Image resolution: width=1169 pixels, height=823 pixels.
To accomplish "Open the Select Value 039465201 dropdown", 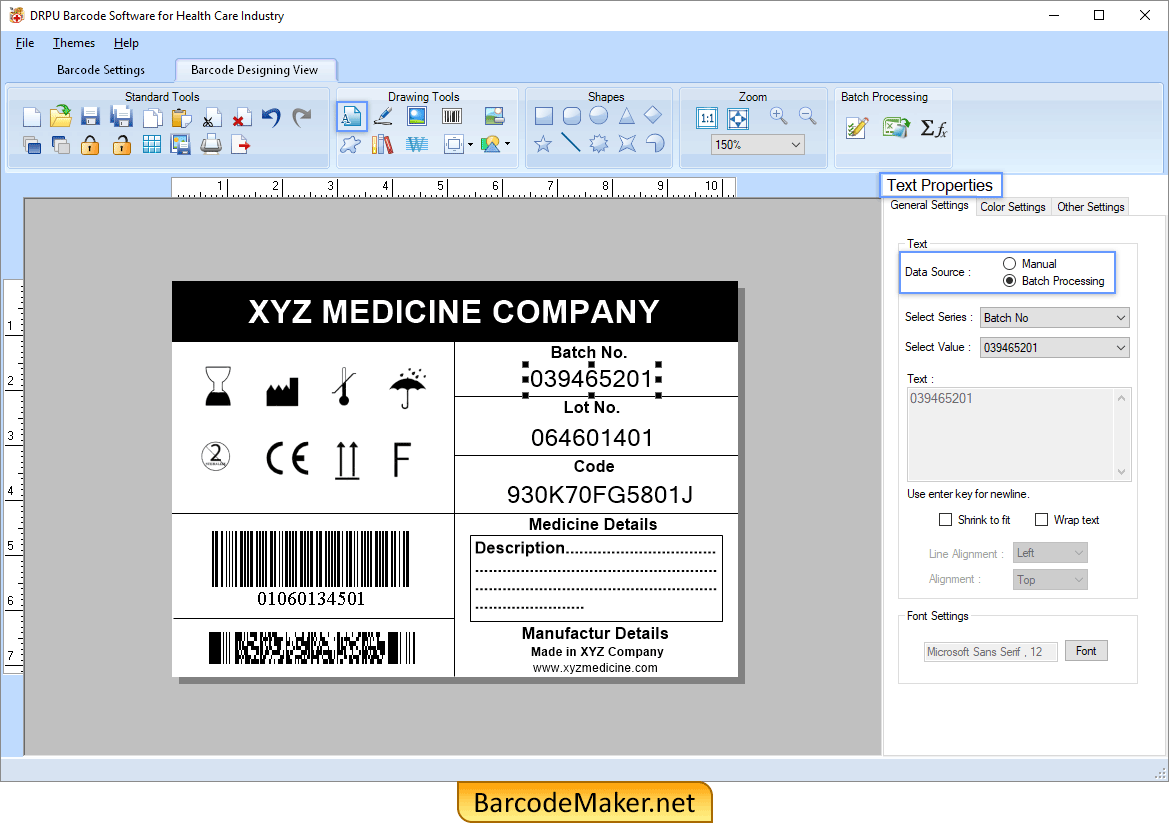I will (1054, 347).
